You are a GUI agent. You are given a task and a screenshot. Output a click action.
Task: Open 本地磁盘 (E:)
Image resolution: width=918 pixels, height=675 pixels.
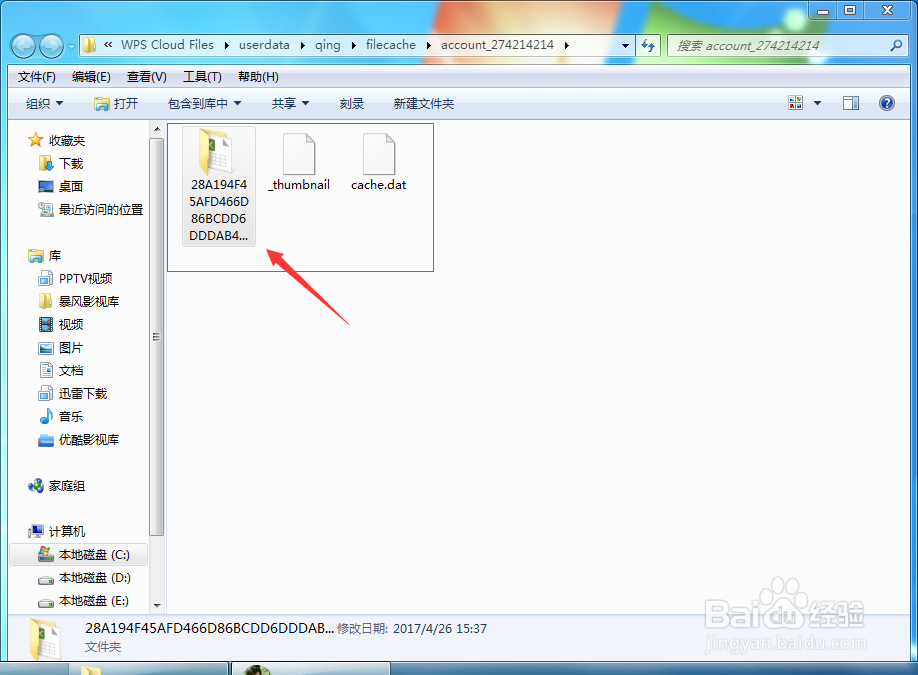pyautogui.click(x=84, y=601)
